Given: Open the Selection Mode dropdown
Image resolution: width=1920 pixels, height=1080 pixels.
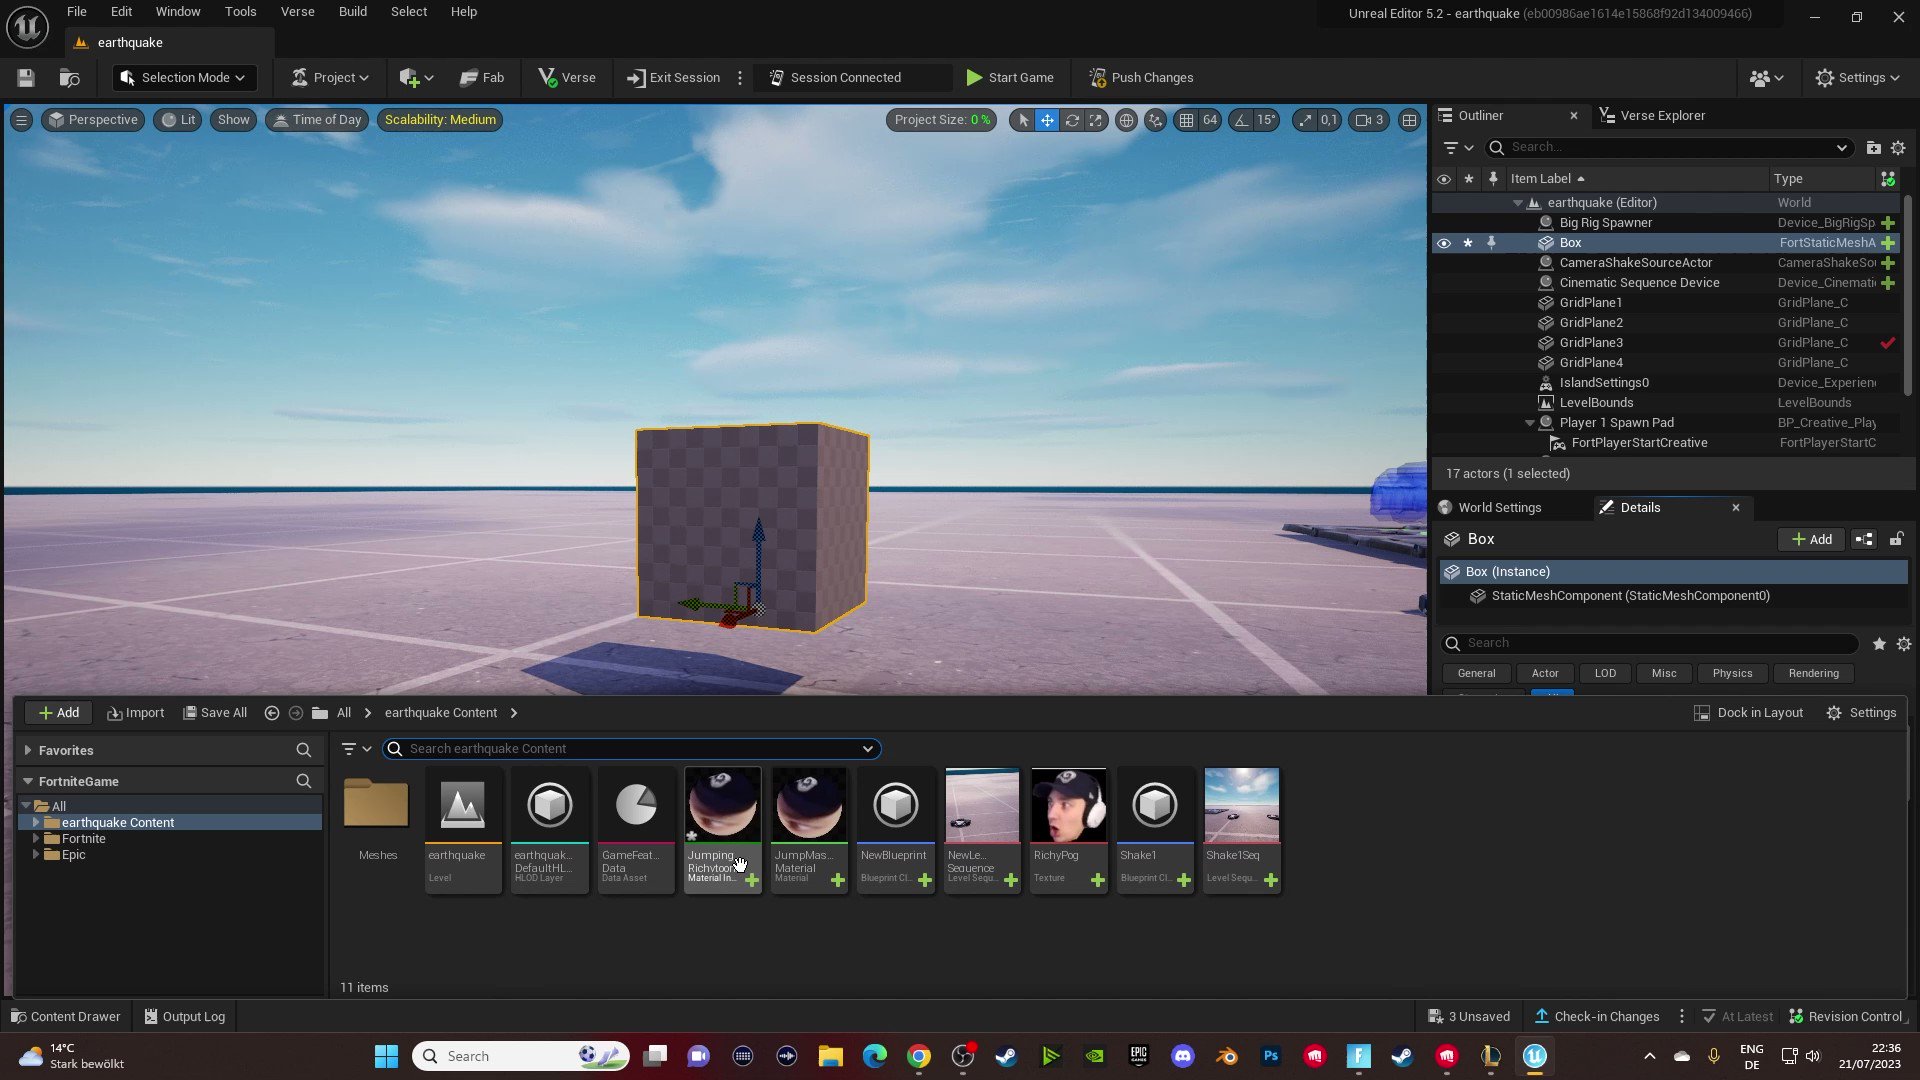Looking at the screenshot, I should 184,77.
